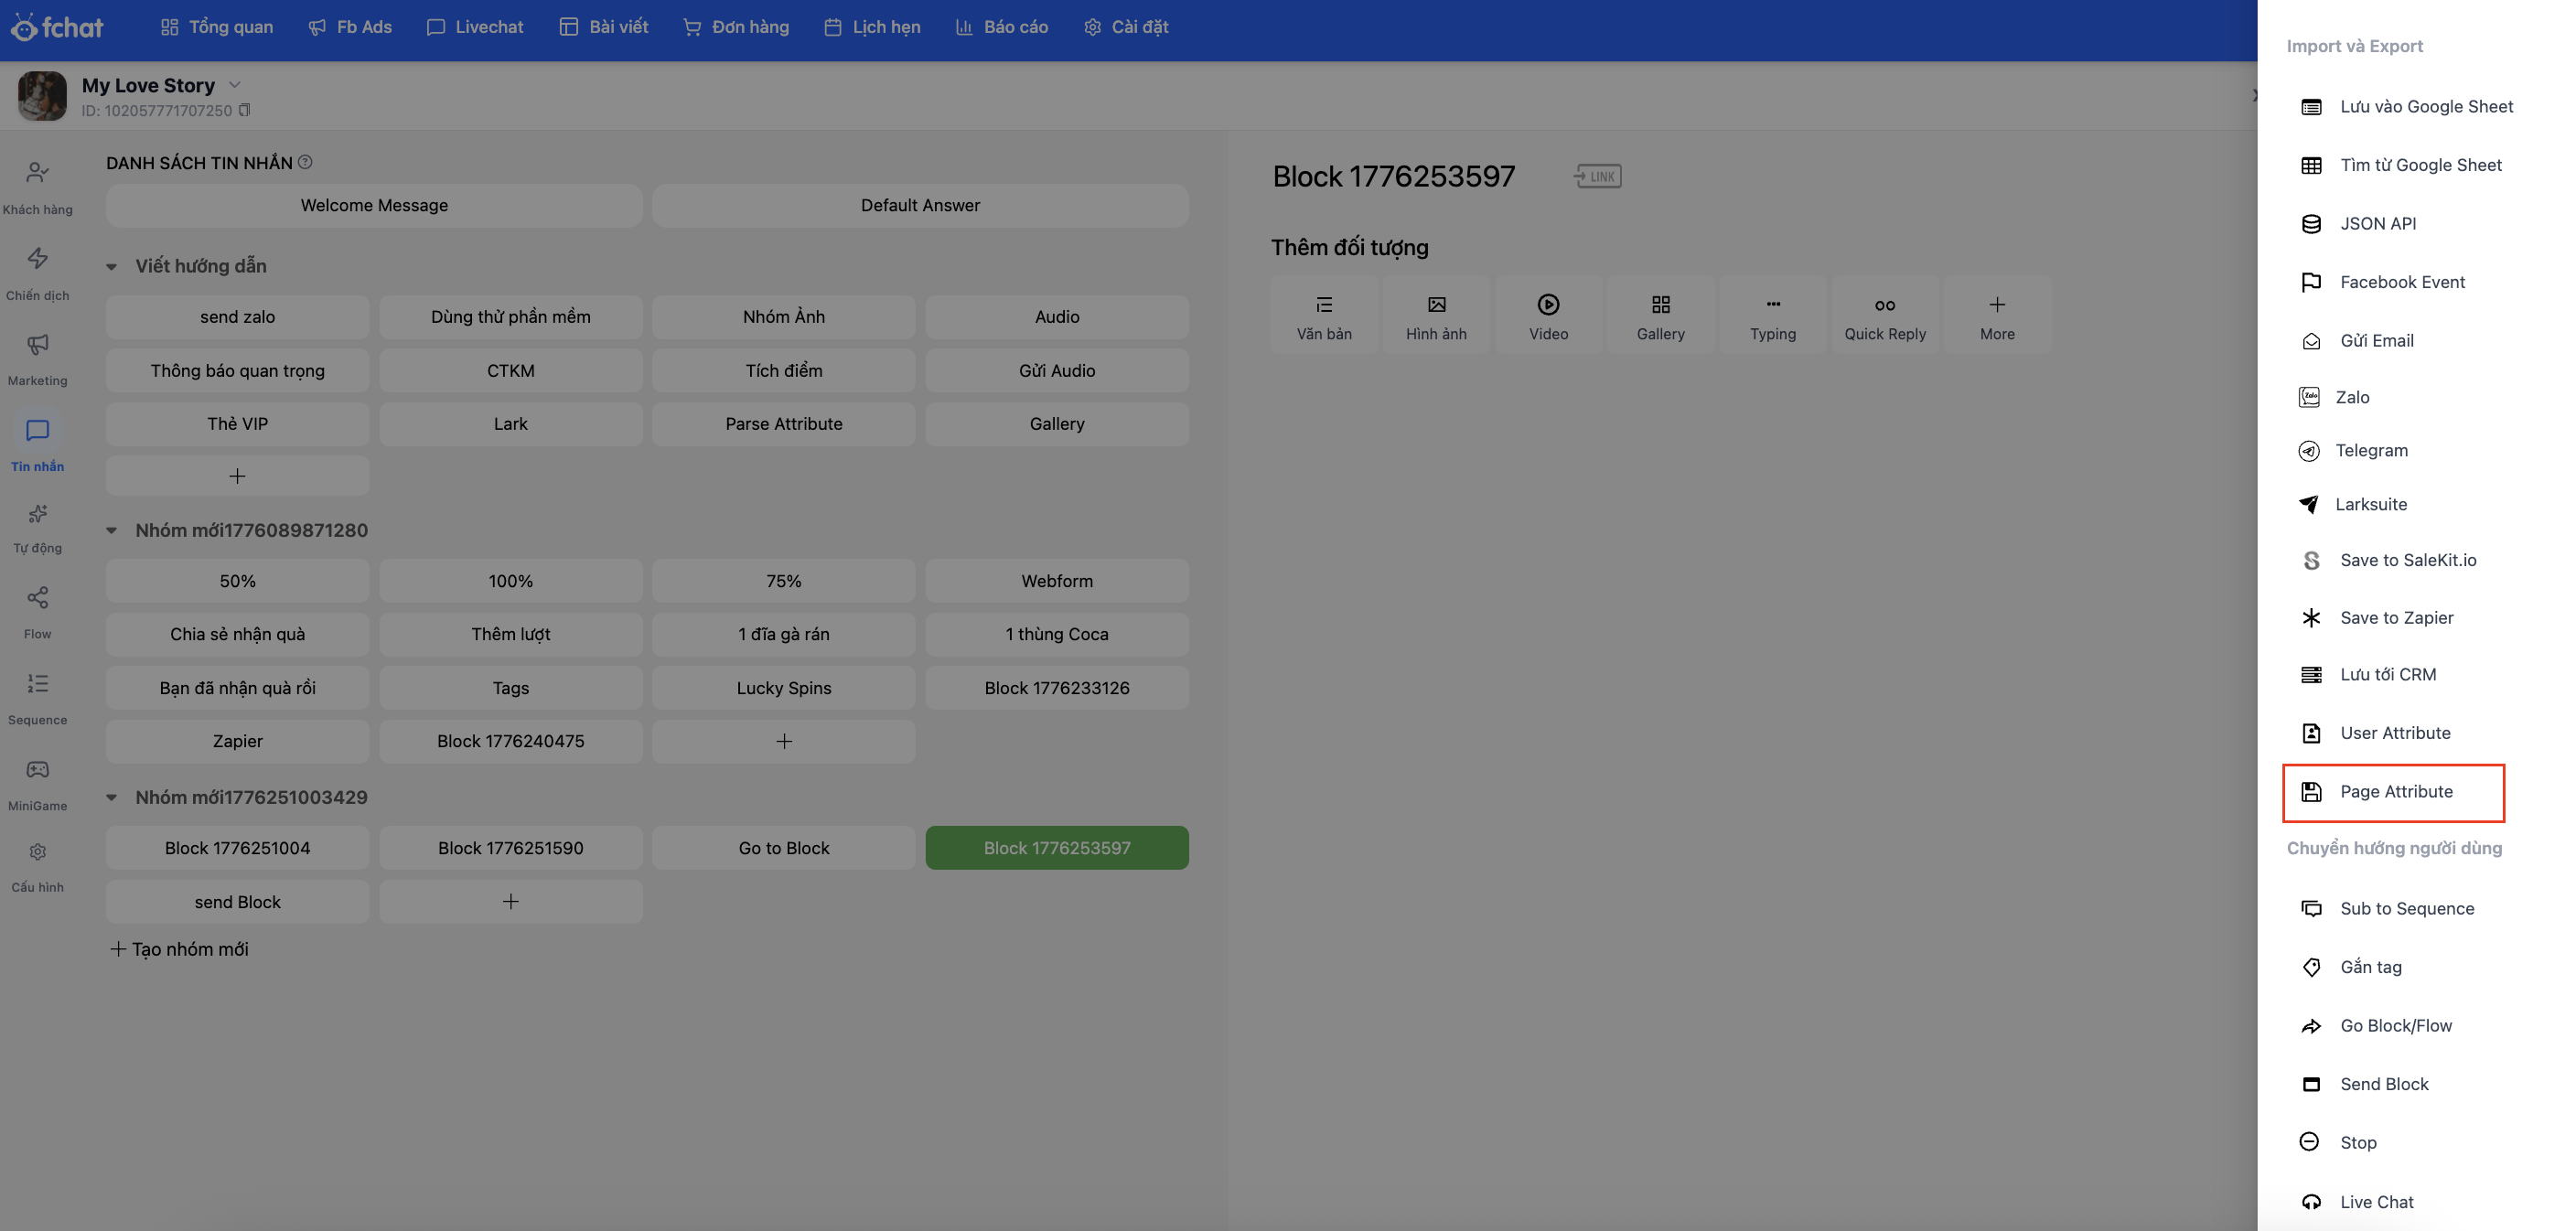
Task: Open the My Love Story page dropdown
Action: pyautogui.click(x=235, y=85)
